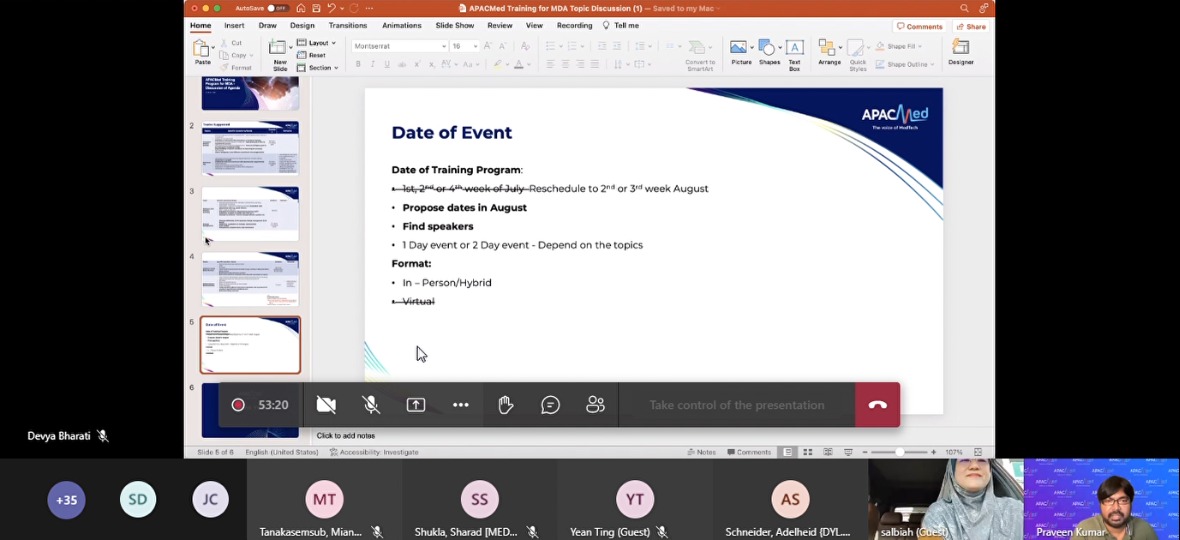Open more actions ellipsis in meeting bar
1180x540 pixels.
pos(460,405)
